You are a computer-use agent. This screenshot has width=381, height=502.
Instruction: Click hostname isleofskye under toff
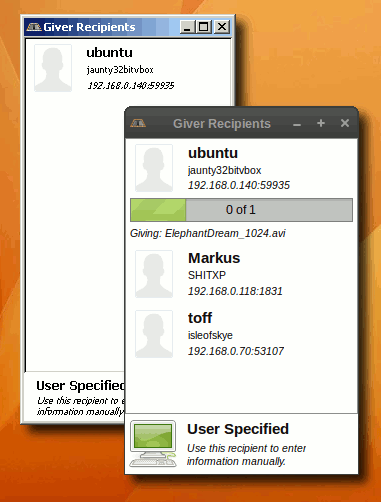point(210,335)
